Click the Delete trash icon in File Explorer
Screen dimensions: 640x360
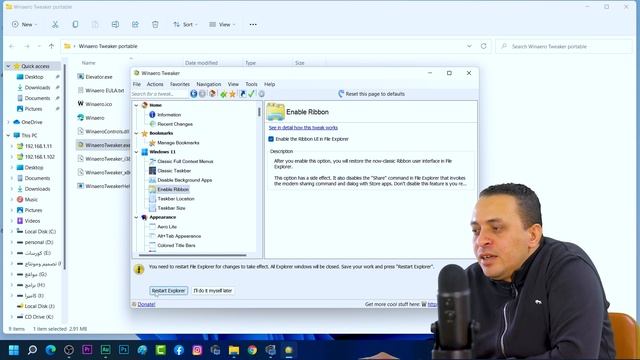(155, 24)
